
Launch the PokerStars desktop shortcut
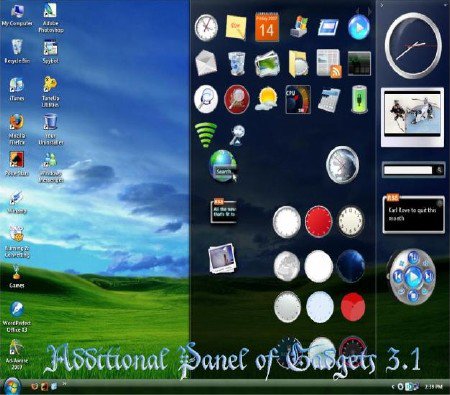(17, 164)
